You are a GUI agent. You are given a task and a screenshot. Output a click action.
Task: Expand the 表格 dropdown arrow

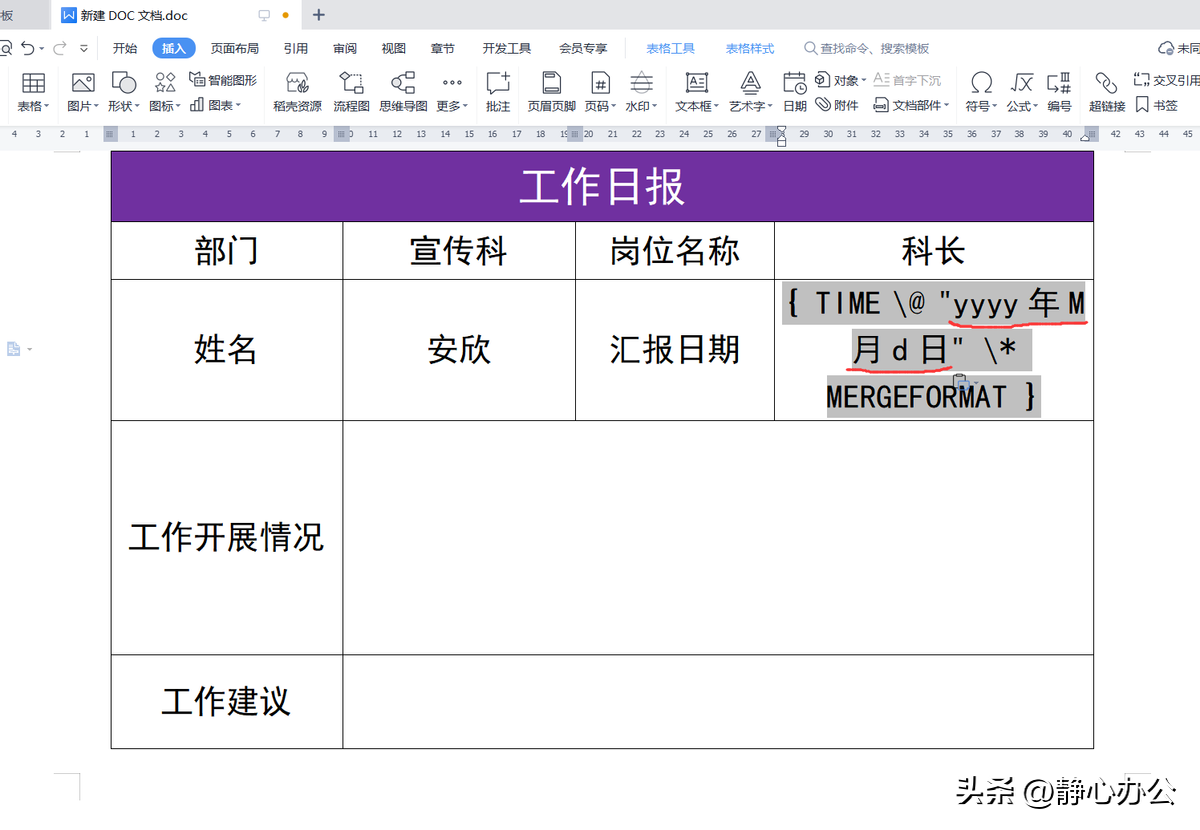[x=47, y=106]
